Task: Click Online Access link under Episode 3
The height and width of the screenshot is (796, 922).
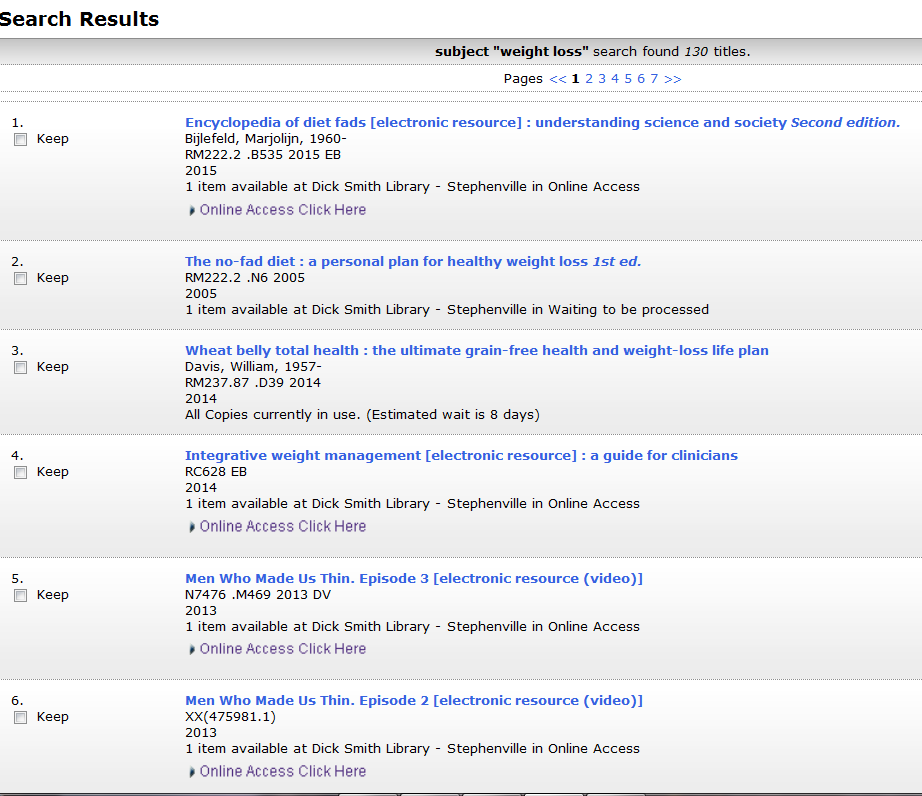Action: pyautogui.click(x=283, y=648)
